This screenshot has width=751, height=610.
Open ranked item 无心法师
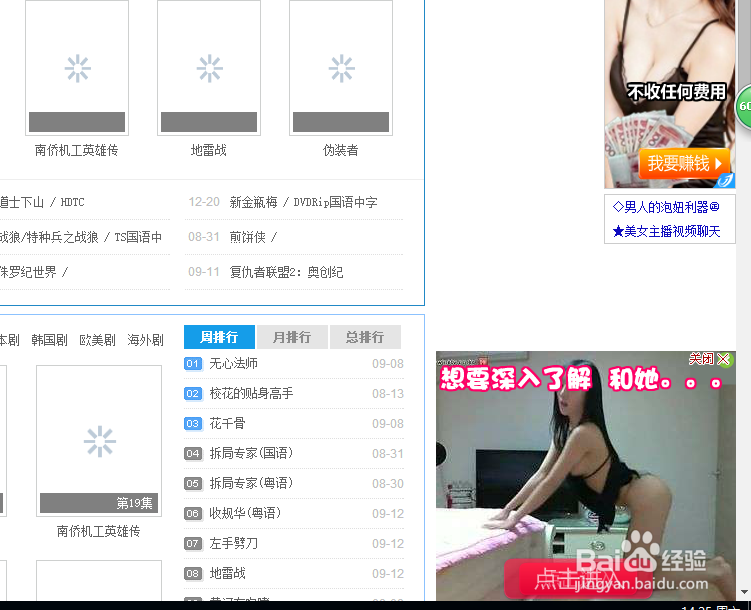233,363
